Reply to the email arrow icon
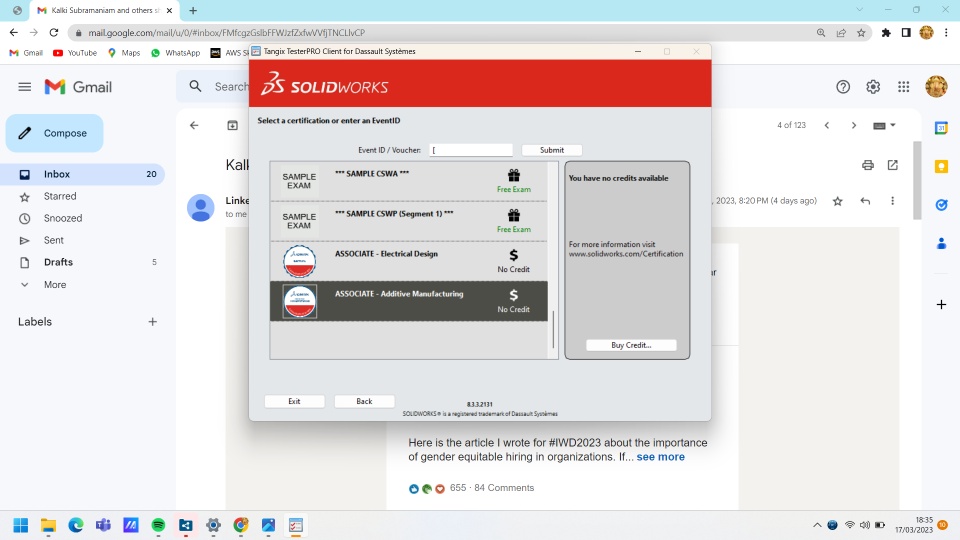This screenshot has width=960, height=540. [x=865, y=201]
